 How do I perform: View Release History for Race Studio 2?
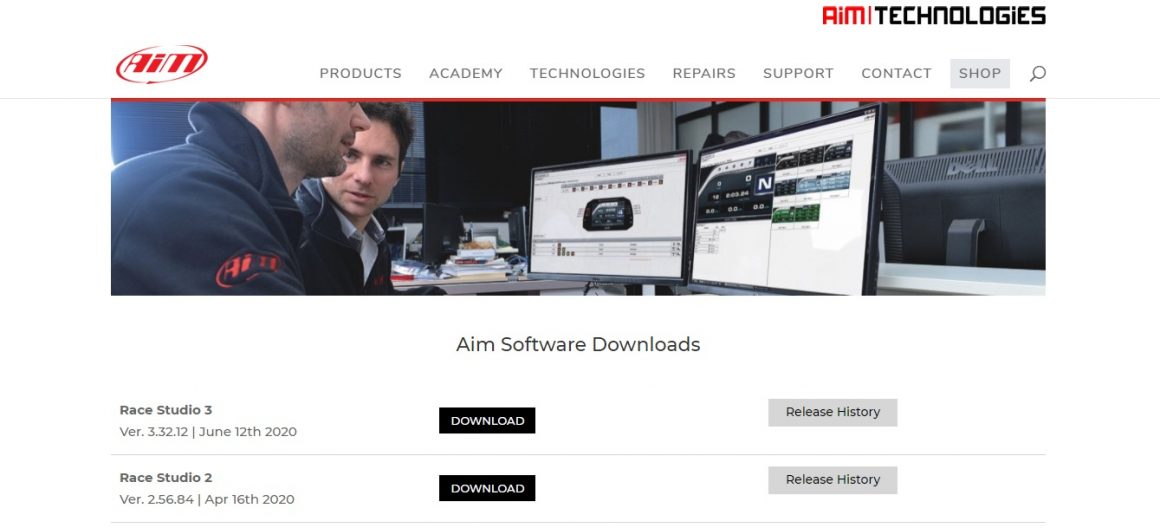click(x=832, y=480)
